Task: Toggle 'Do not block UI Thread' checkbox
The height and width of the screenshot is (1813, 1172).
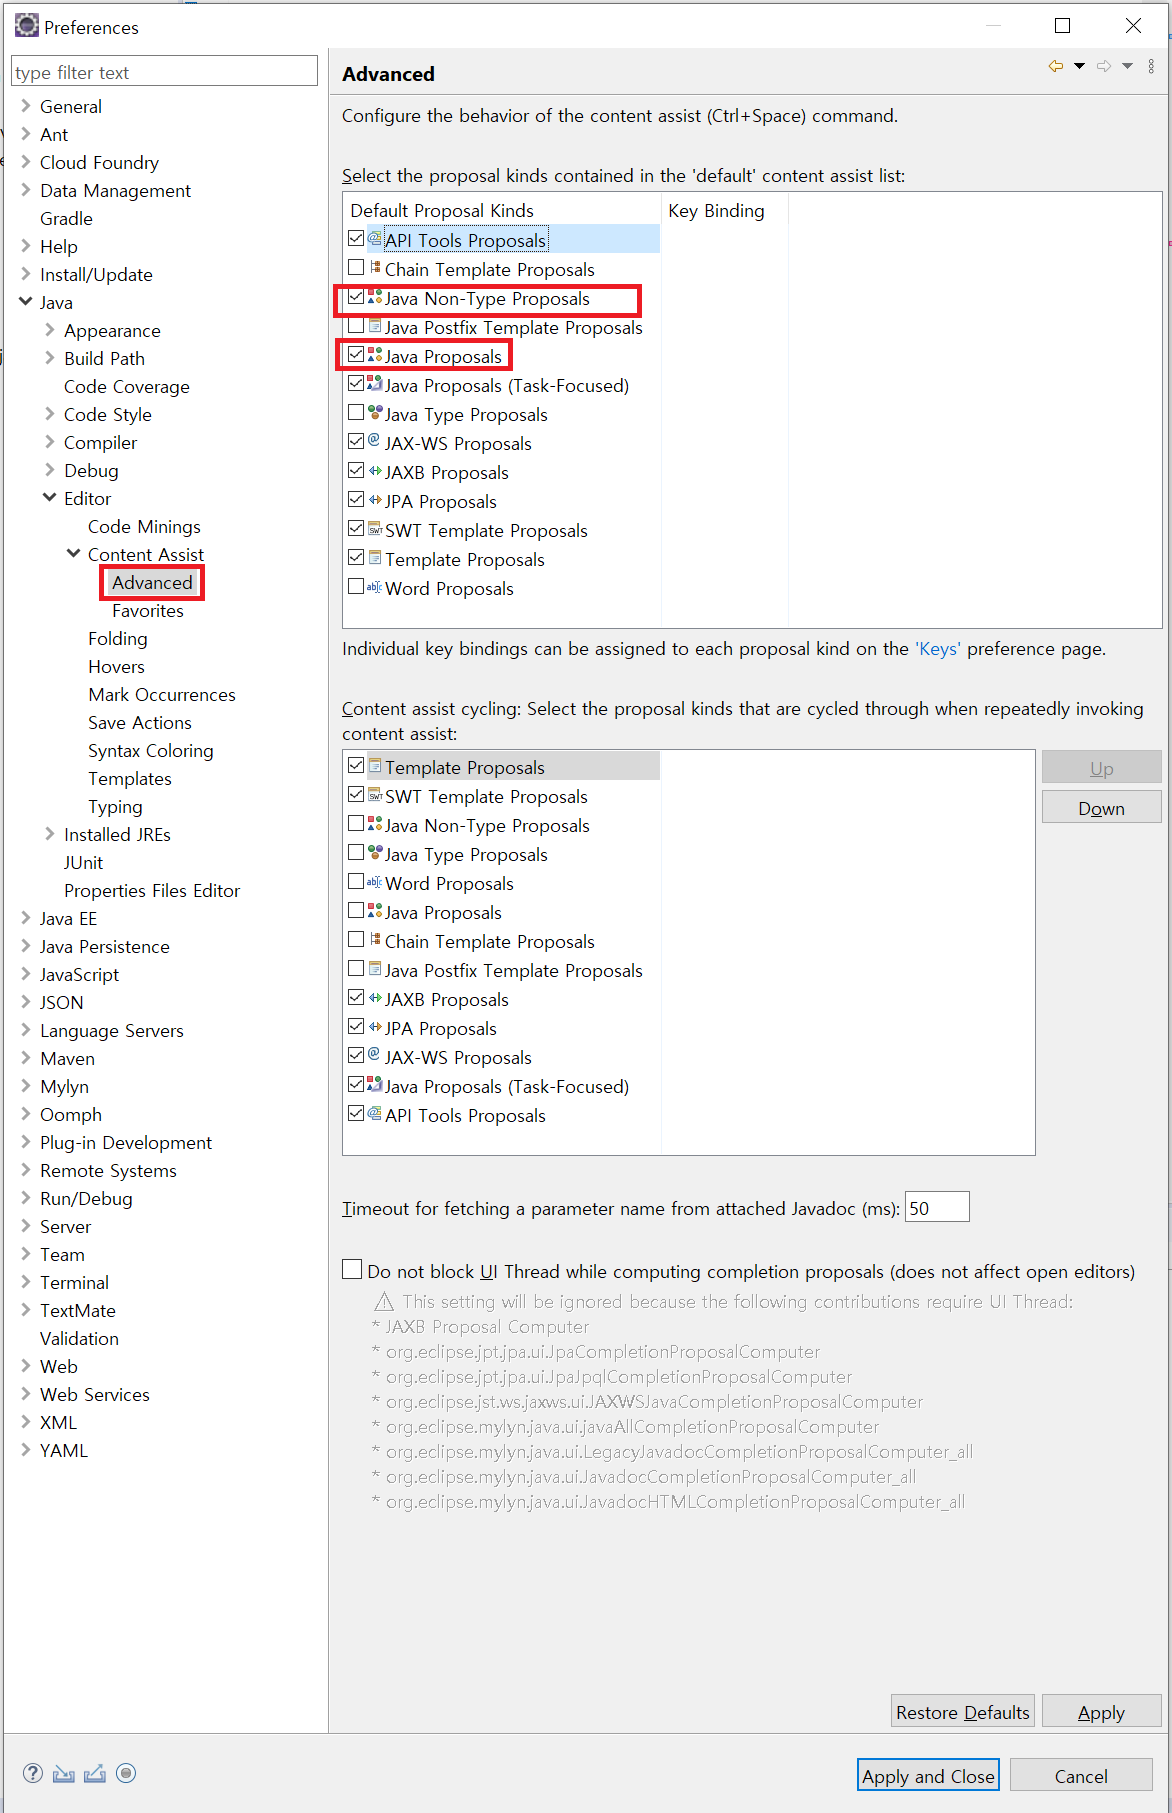Action: pyautogui.click(x=352, y=1270)
